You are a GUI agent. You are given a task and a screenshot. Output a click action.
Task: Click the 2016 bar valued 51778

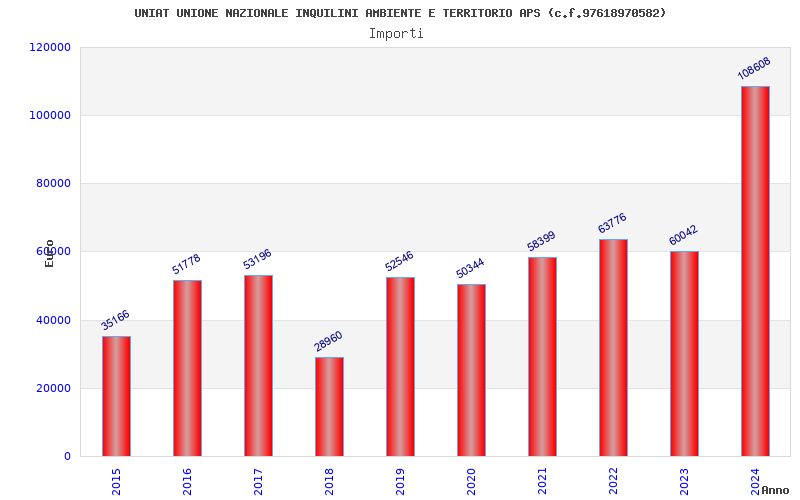[x=187, y=368]
